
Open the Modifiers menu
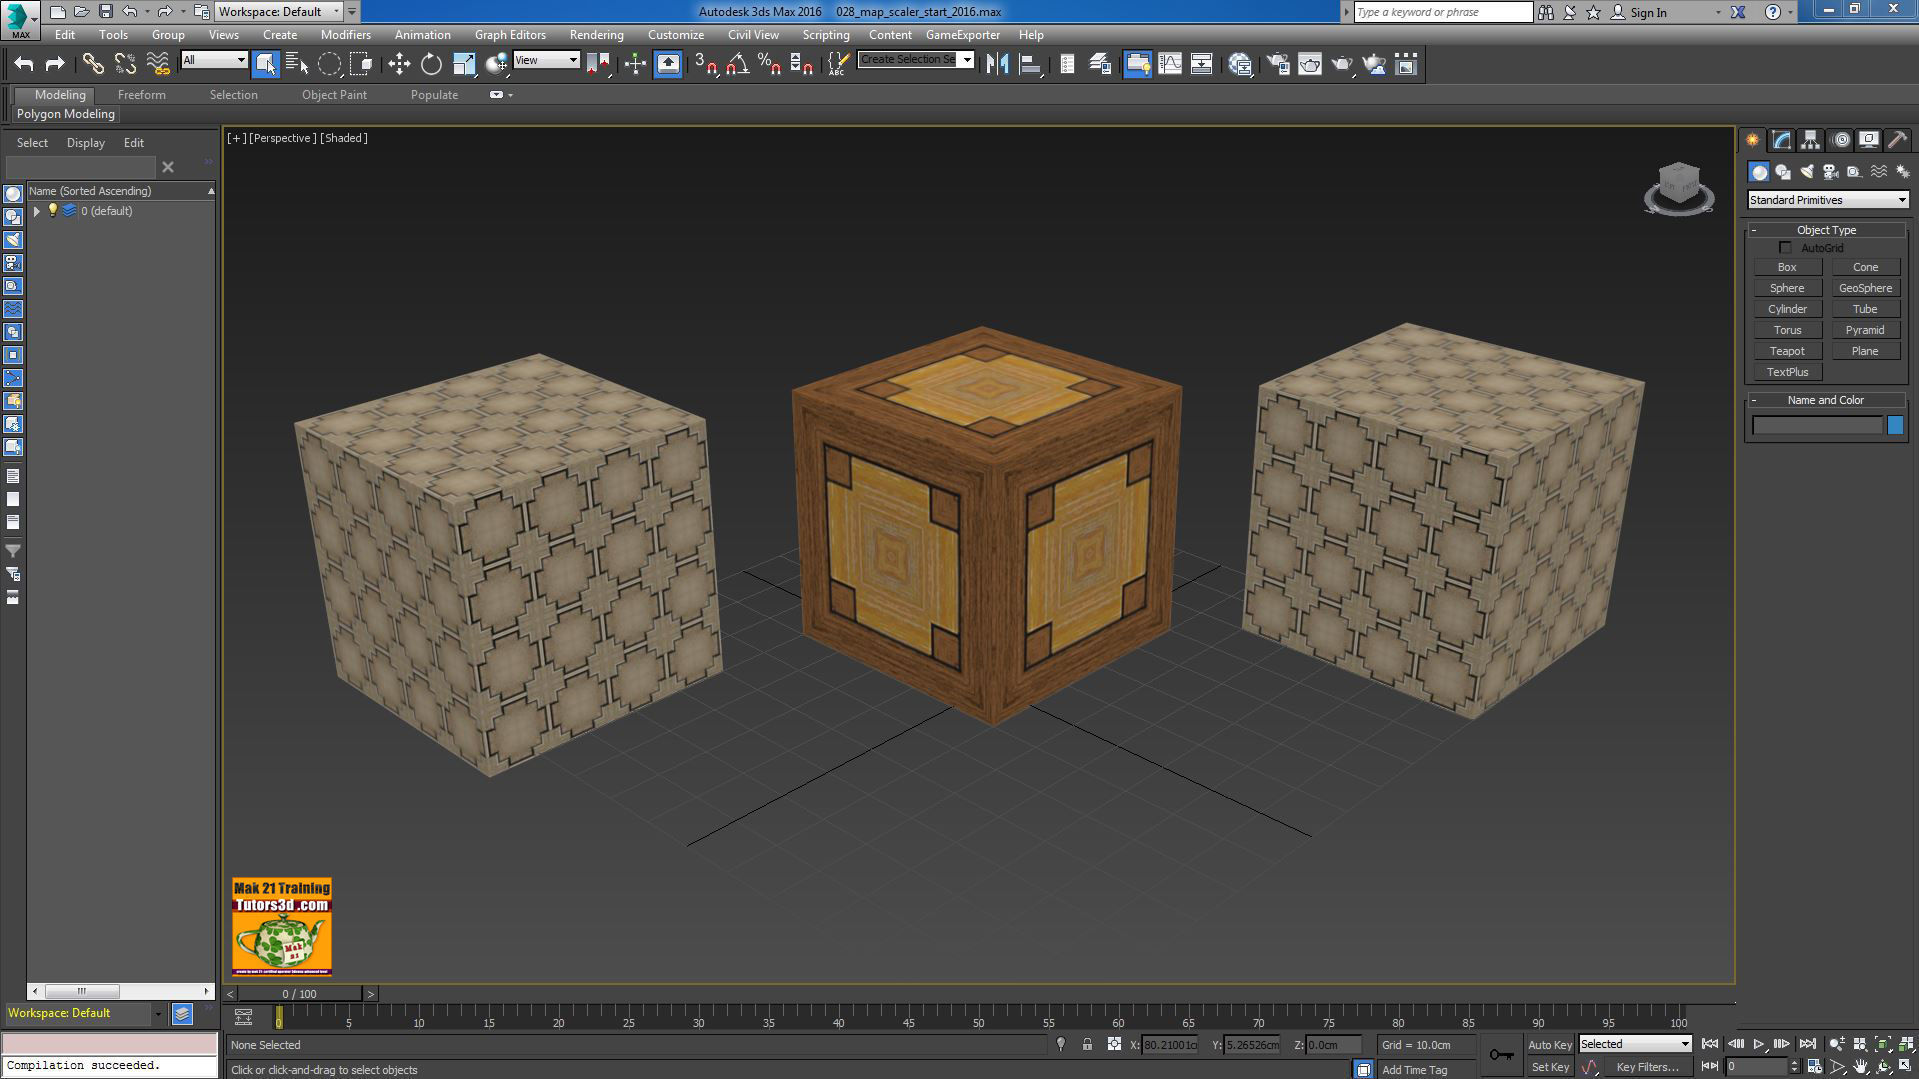[x=345, y=34]
